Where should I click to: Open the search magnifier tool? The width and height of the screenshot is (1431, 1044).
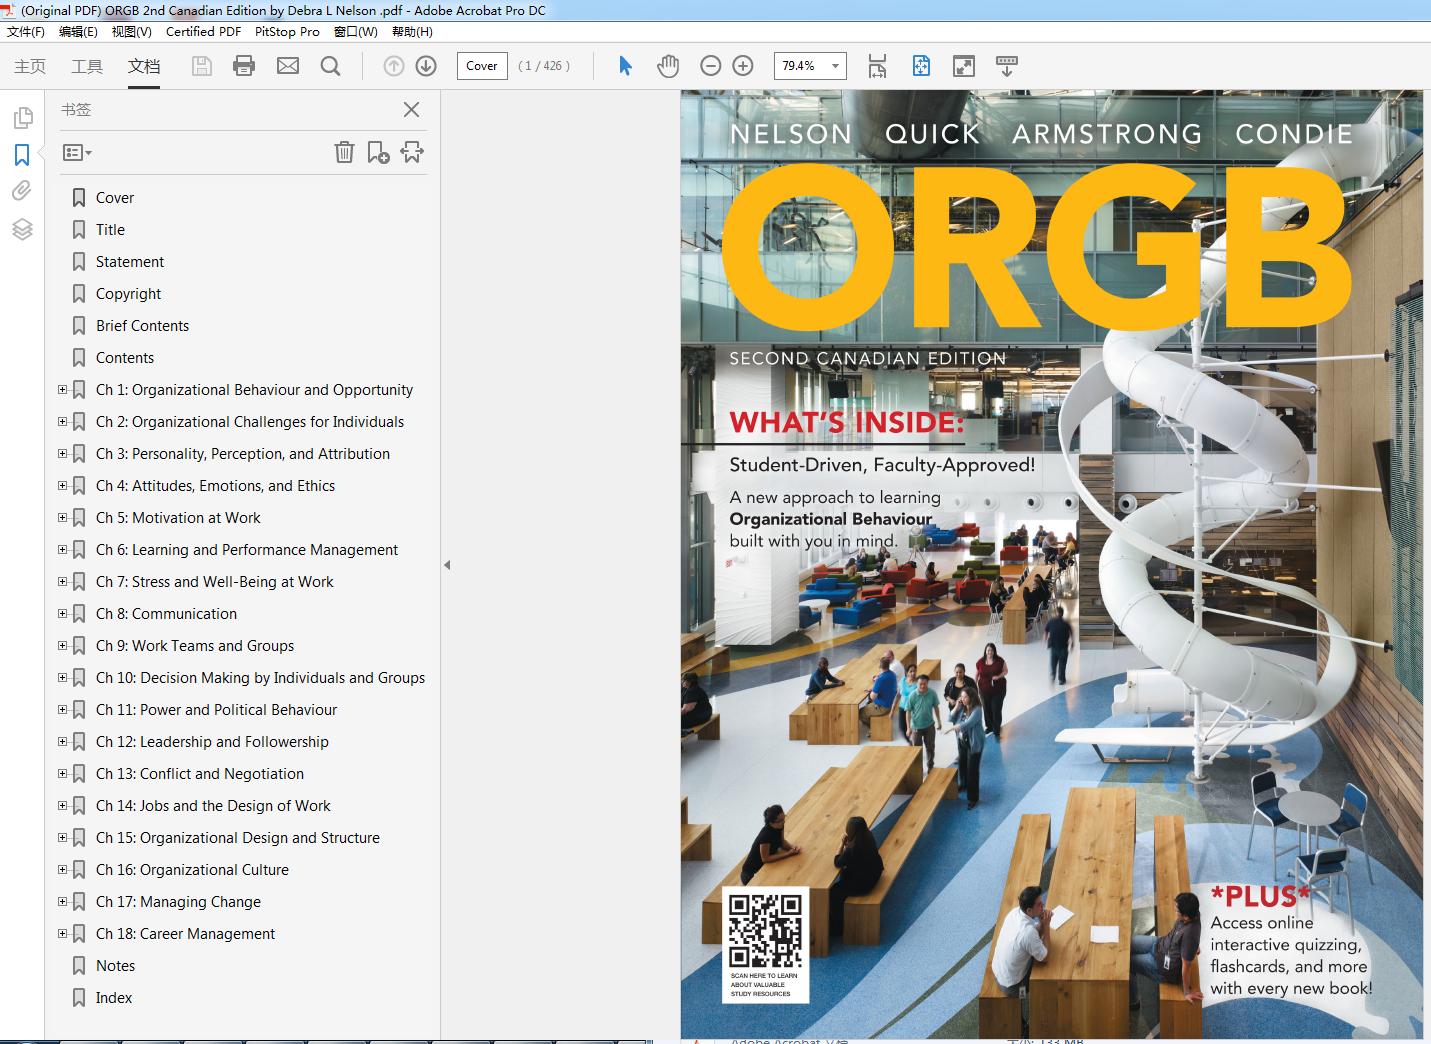[330, 66]
